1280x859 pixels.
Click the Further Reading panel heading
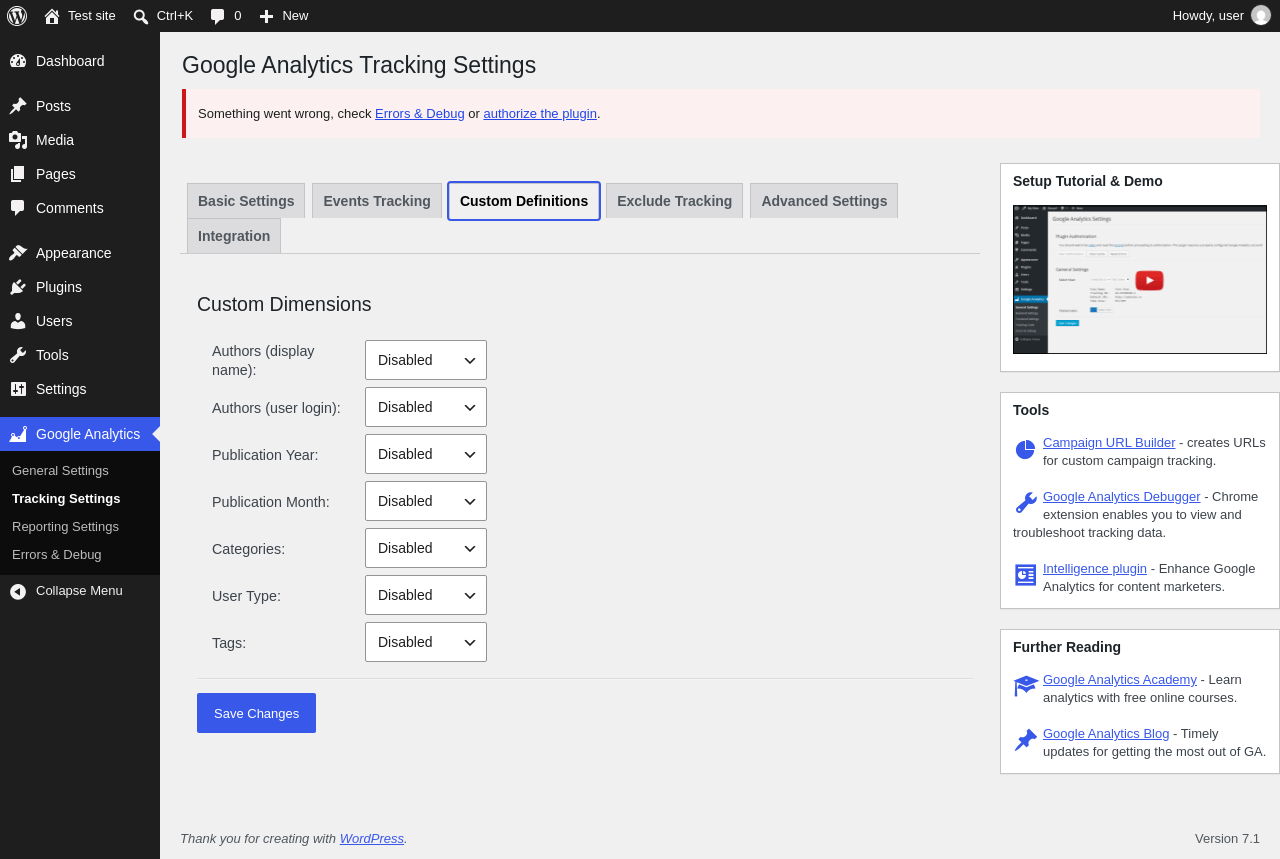pyautogui.click(x=1067, y=647)
